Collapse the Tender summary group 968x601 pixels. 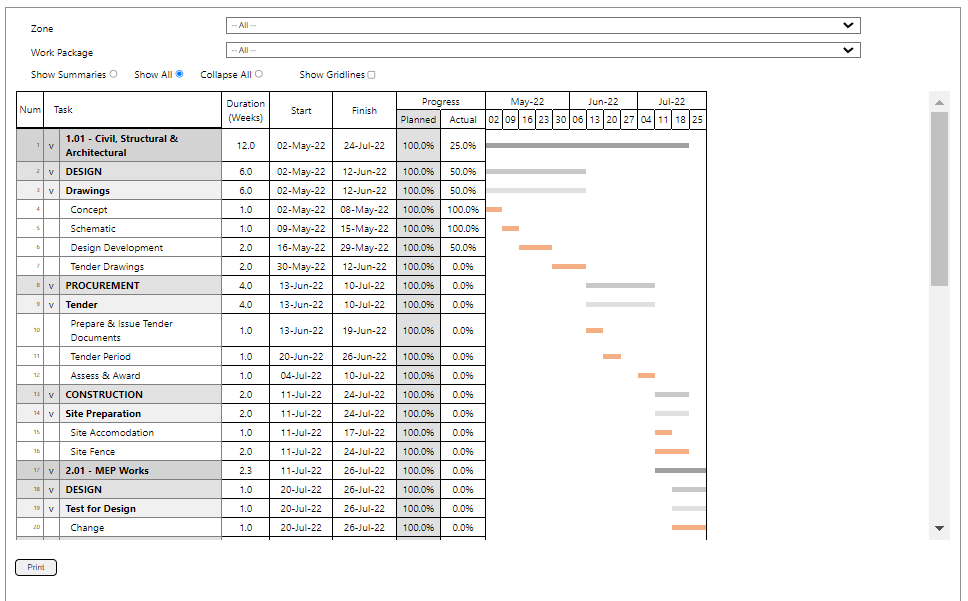pos(51,305)
